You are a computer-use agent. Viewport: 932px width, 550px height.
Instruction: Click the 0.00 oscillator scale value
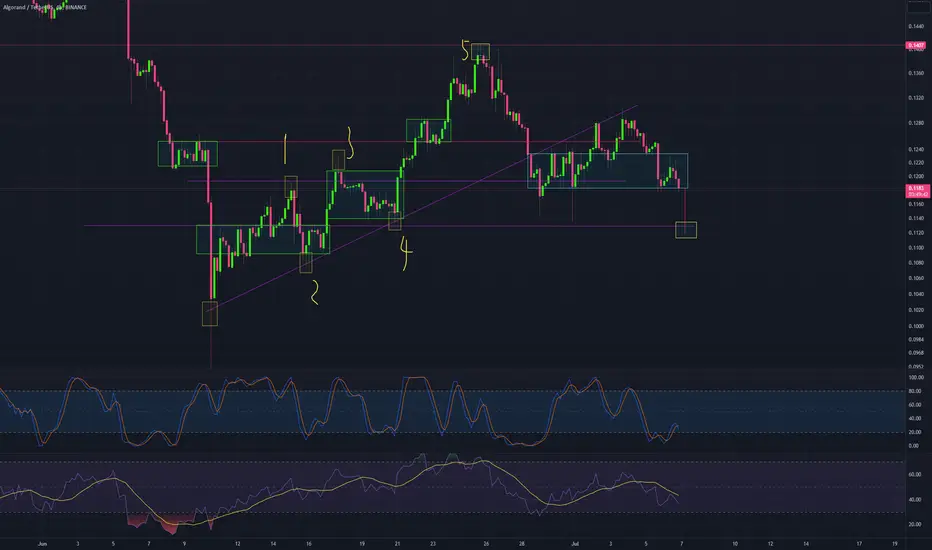914,445
